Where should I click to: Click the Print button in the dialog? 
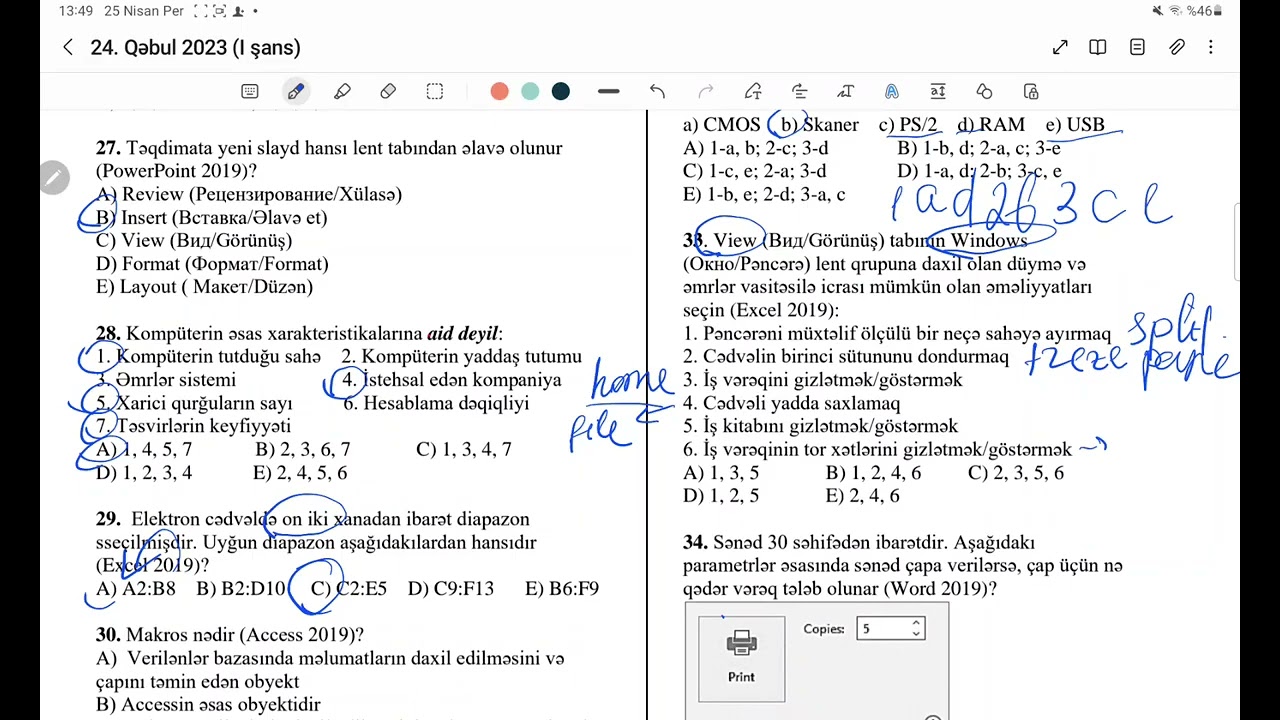click(741, 658)
